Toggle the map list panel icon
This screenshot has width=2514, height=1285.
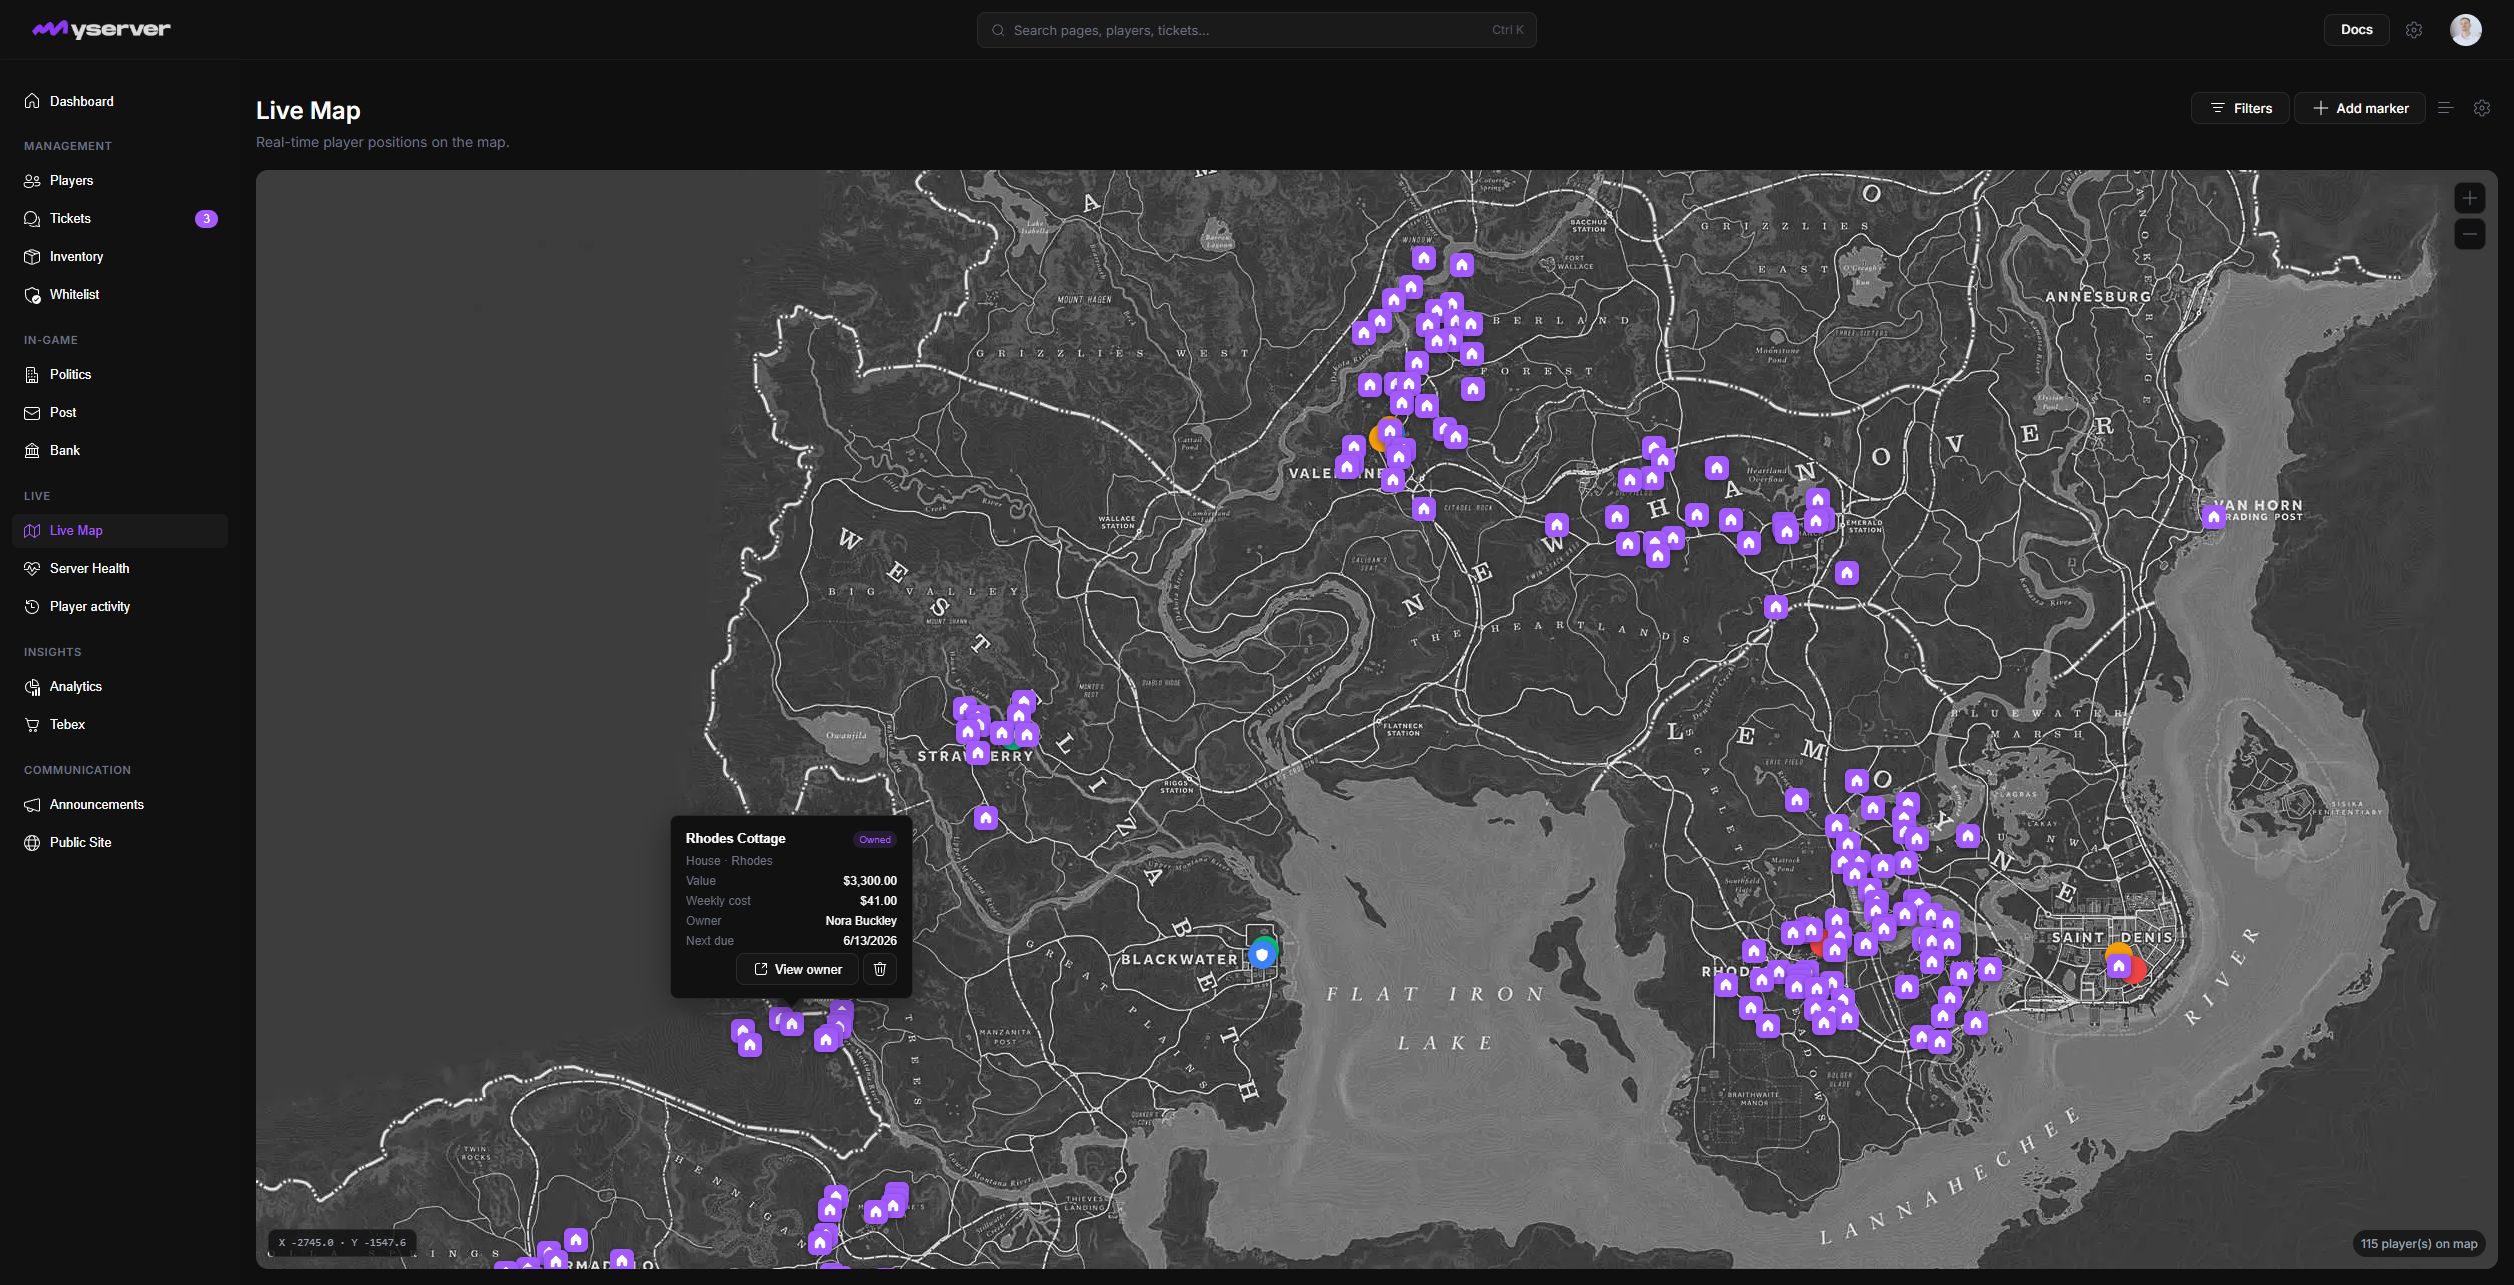[x=2445, y=108]
